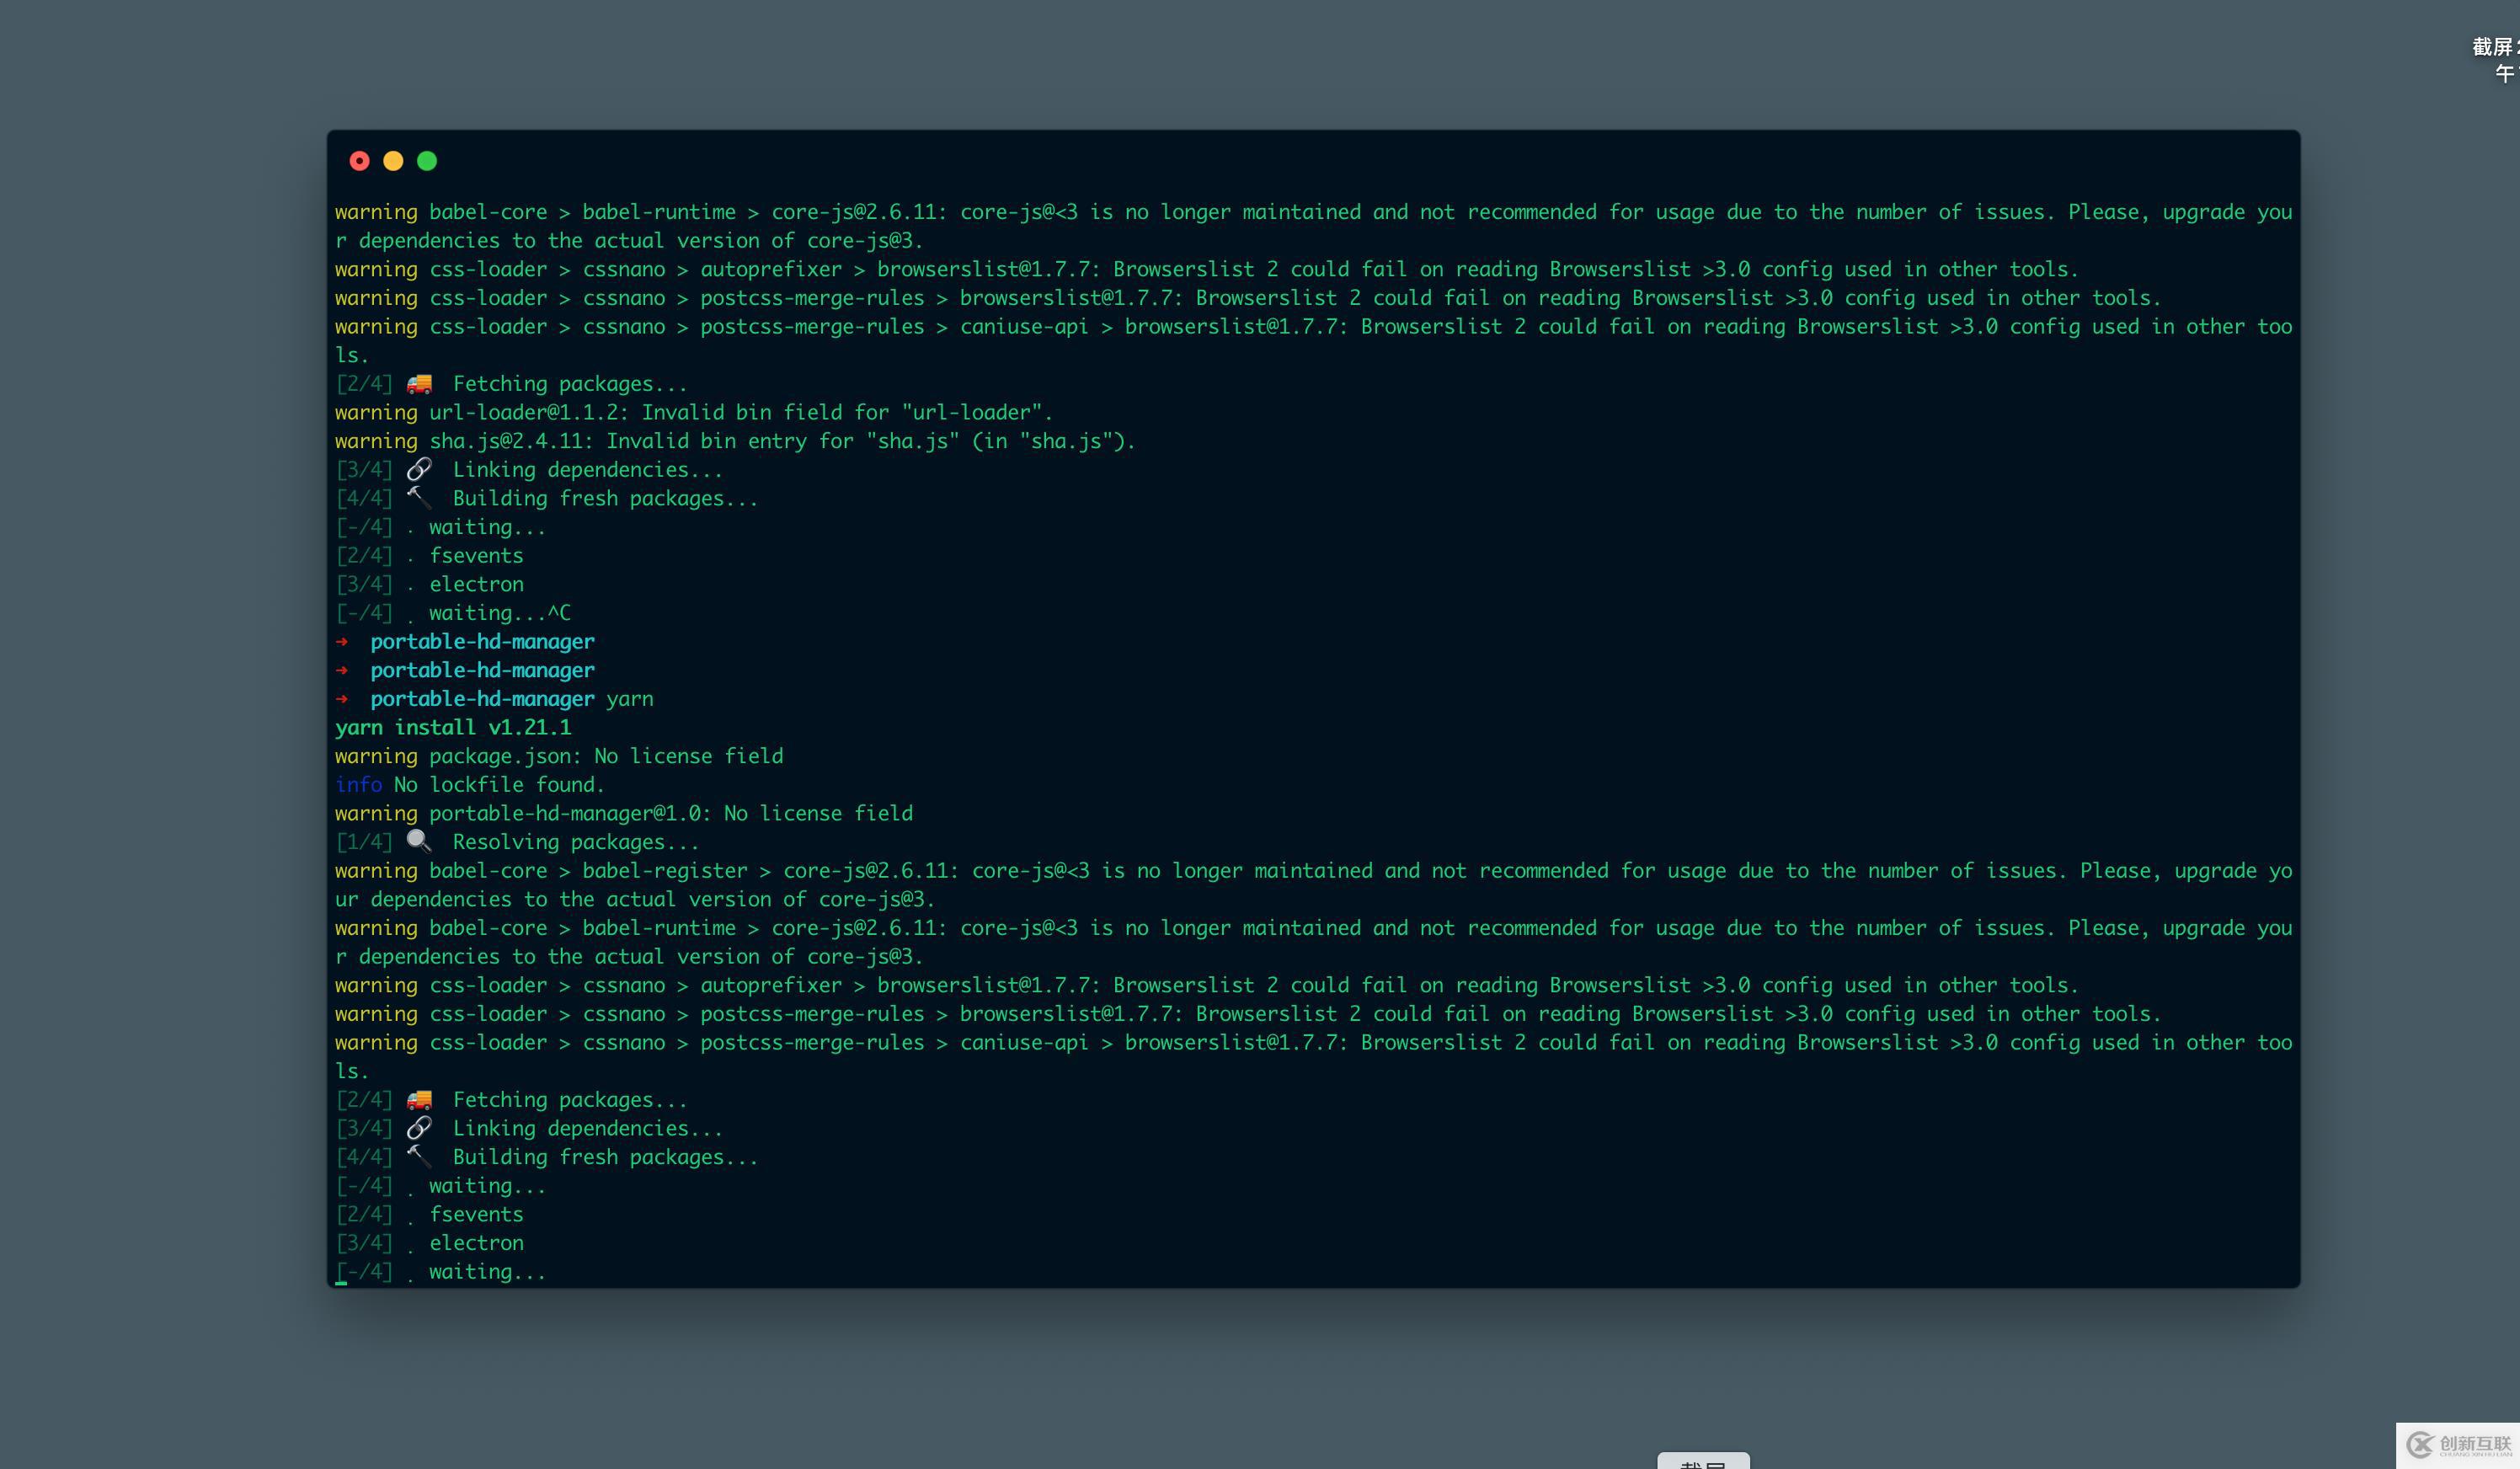Click the chain-link icon in the lower 'Linking dependencies' line
Viewport: 2520px width, 1469px height.
click(419, 1126)
